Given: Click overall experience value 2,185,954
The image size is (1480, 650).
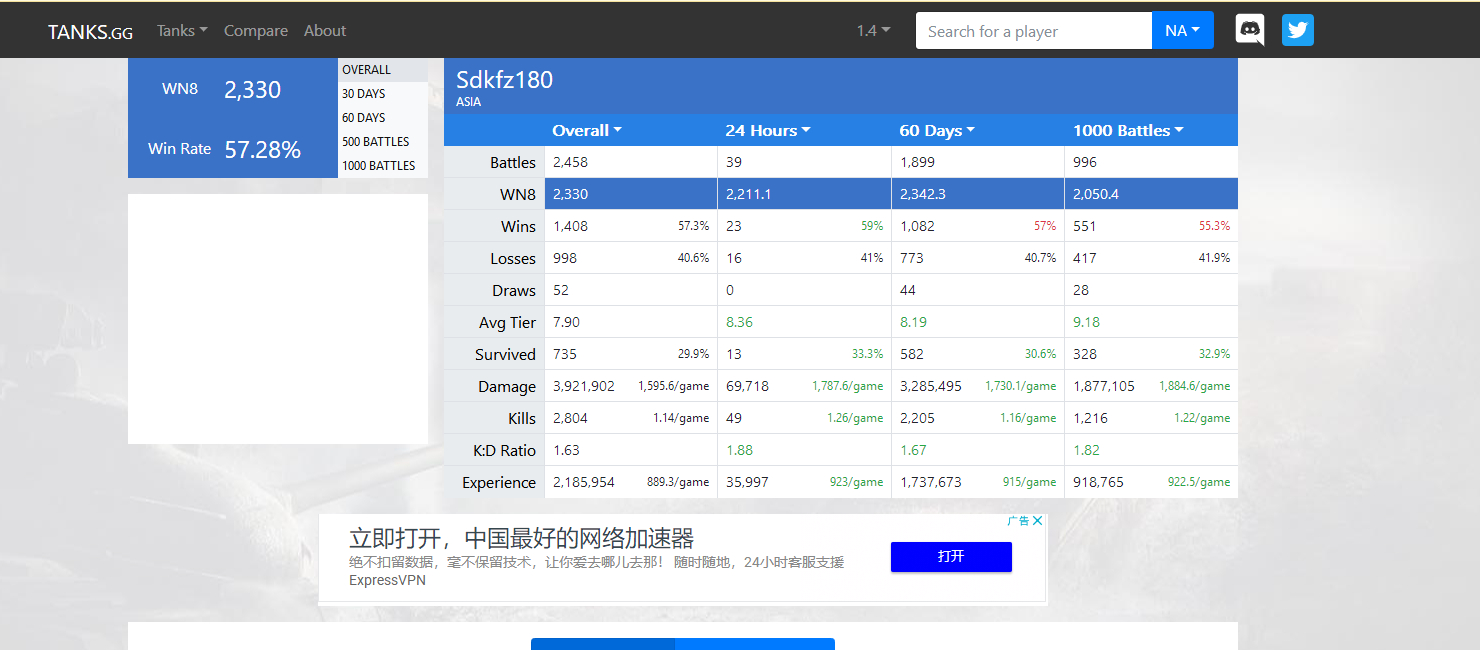Looking at the screenshot, I should 584,483.
